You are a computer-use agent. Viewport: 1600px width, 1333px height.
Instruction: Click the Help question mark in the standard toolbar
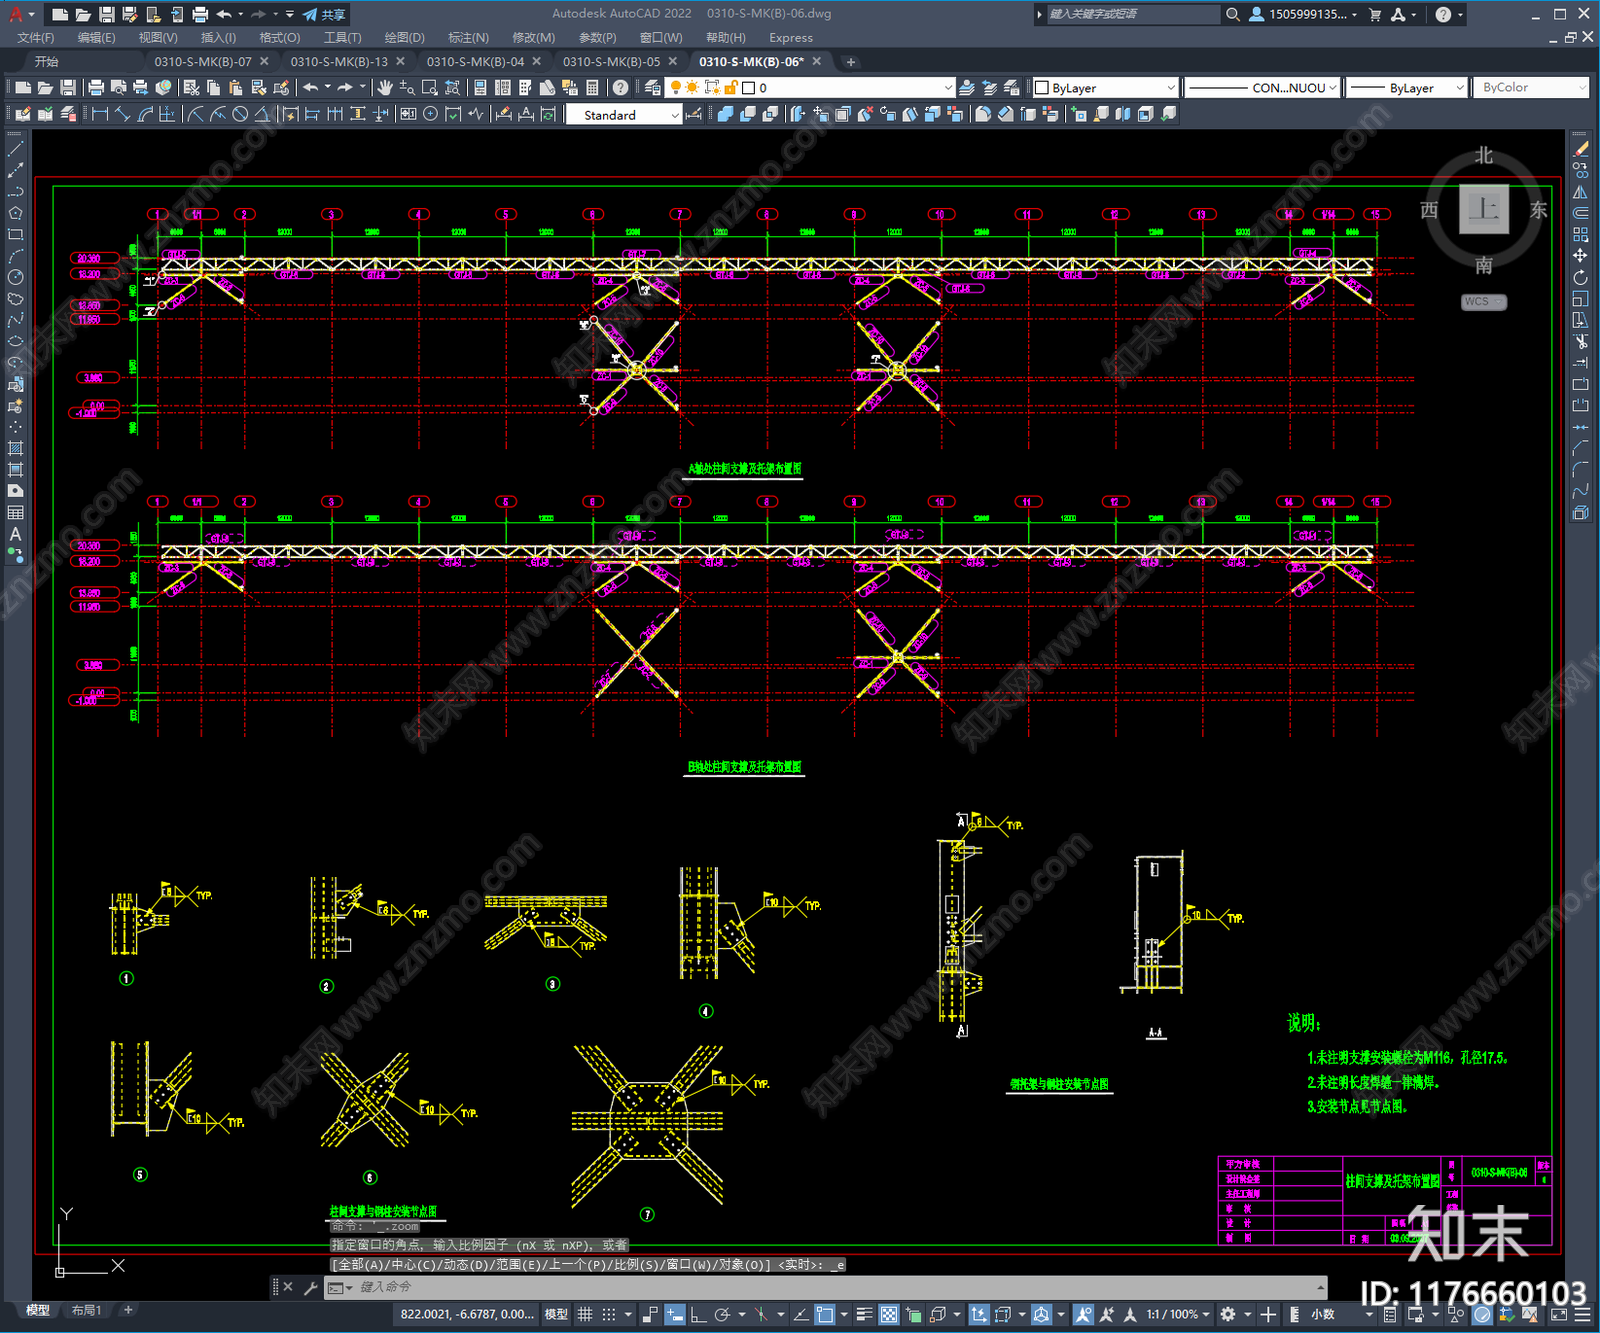[621, 88]
